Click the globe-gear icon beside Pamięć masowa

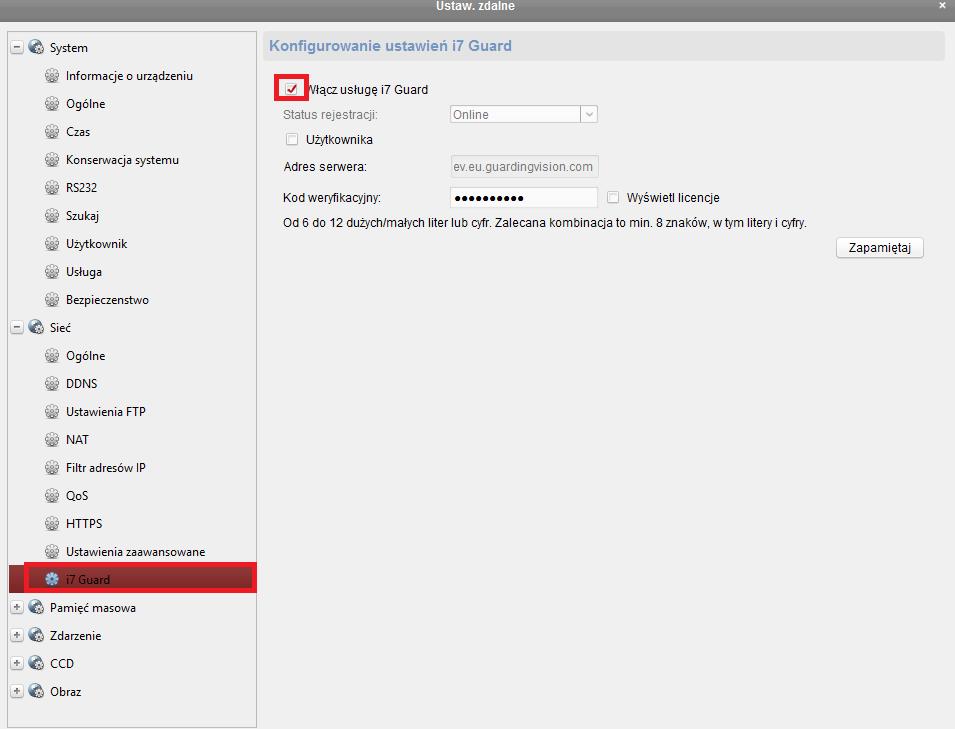click(x=37, y=607)
